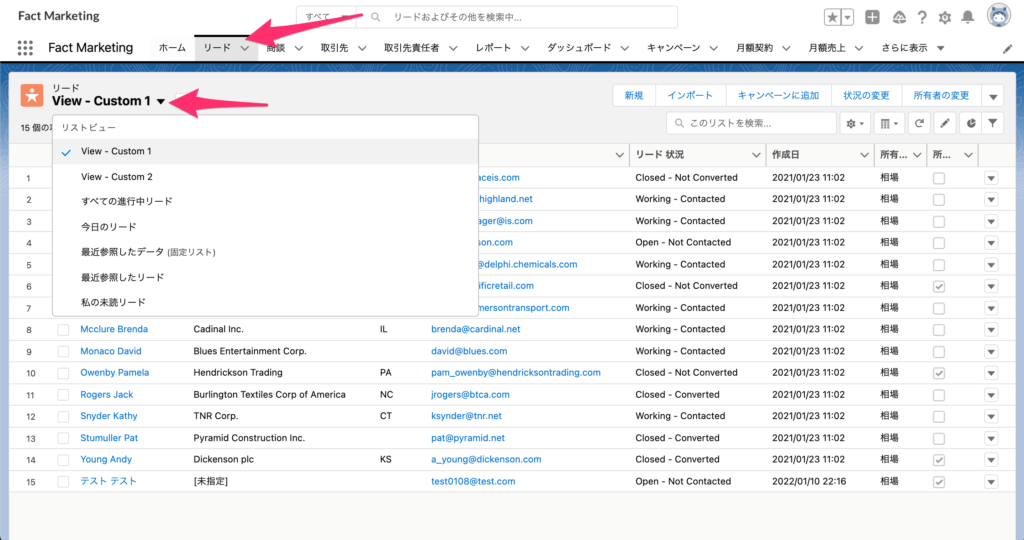The image size is (1024, 540).
Task: Tick the checkbox for Mcclure Brenda row
Action: (x=64, y=329)
